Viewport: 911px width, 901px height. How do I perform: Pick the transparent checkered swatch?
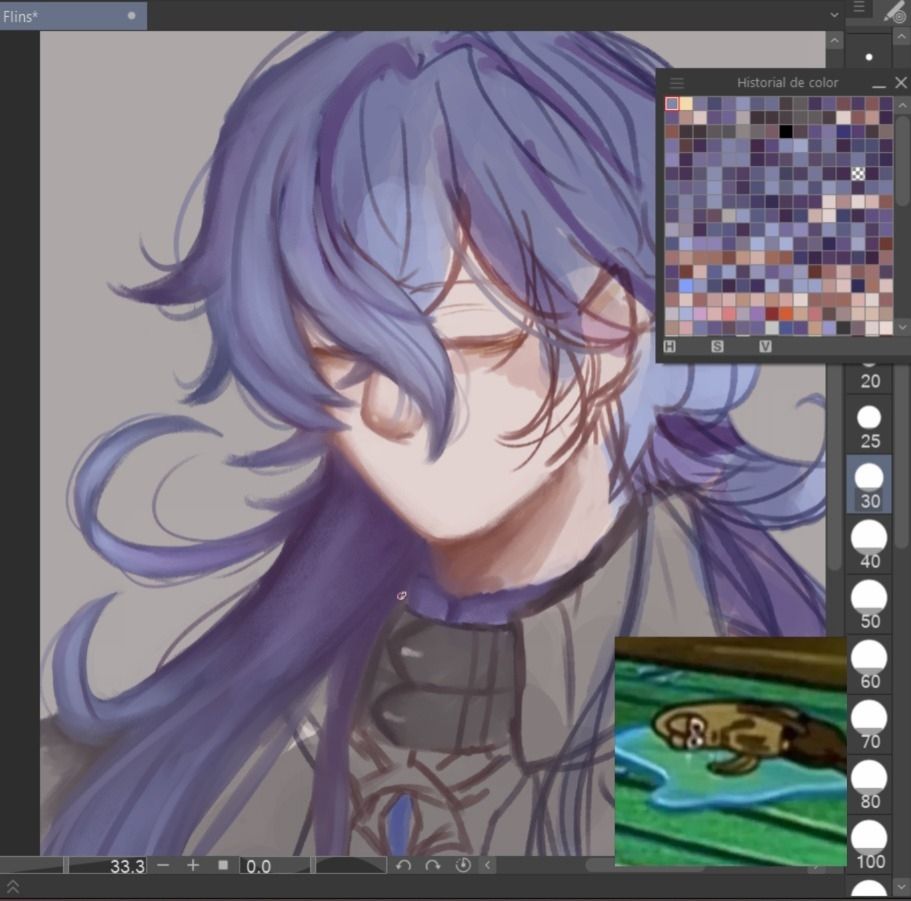click(x=858, y=173)
